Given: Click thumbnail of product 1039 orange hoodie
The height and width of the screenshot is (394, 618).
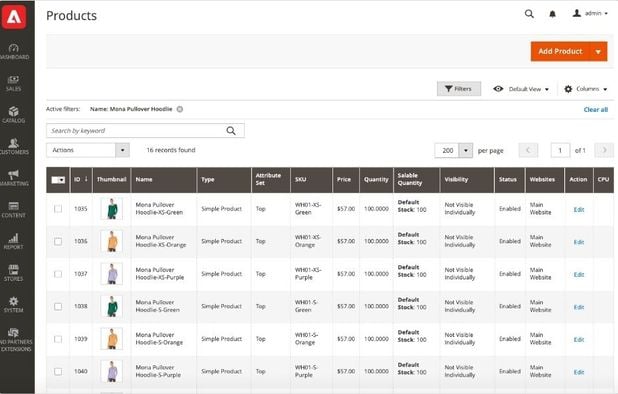Looking at the screenshot, I should click(112, 339).
